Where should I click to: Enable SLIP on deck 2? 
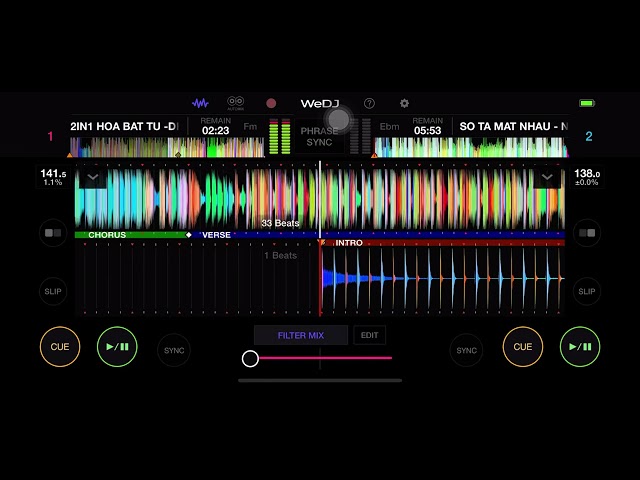pos(587,291)
